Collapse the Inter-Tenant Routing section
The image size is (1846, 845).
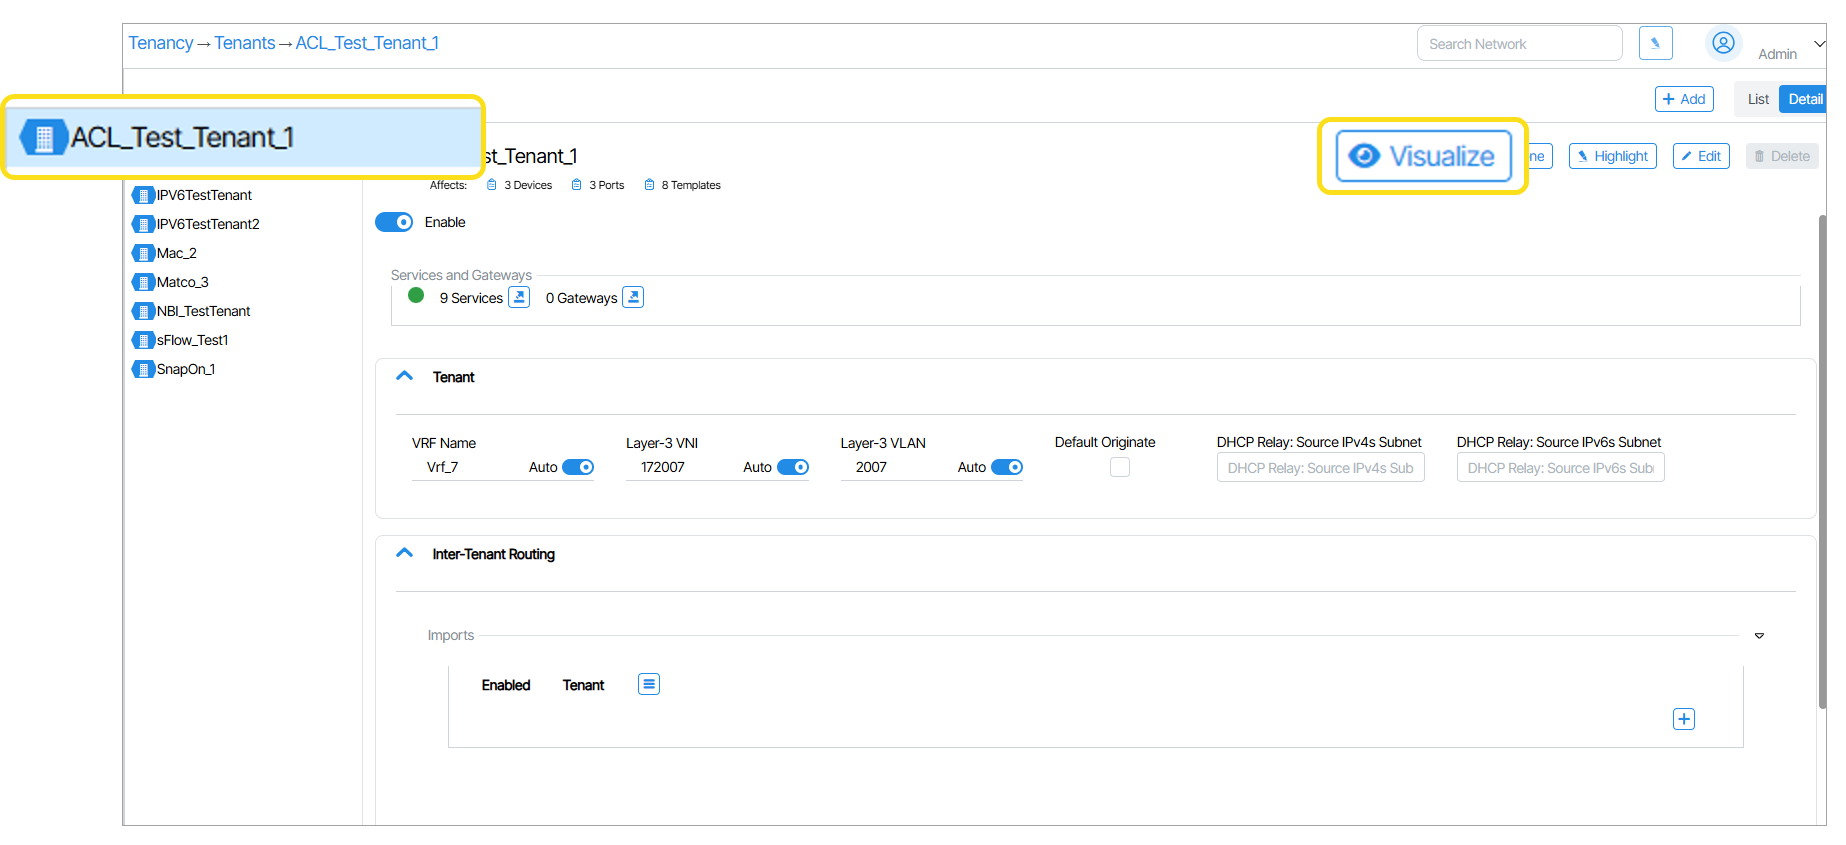[x=405, y=553]
